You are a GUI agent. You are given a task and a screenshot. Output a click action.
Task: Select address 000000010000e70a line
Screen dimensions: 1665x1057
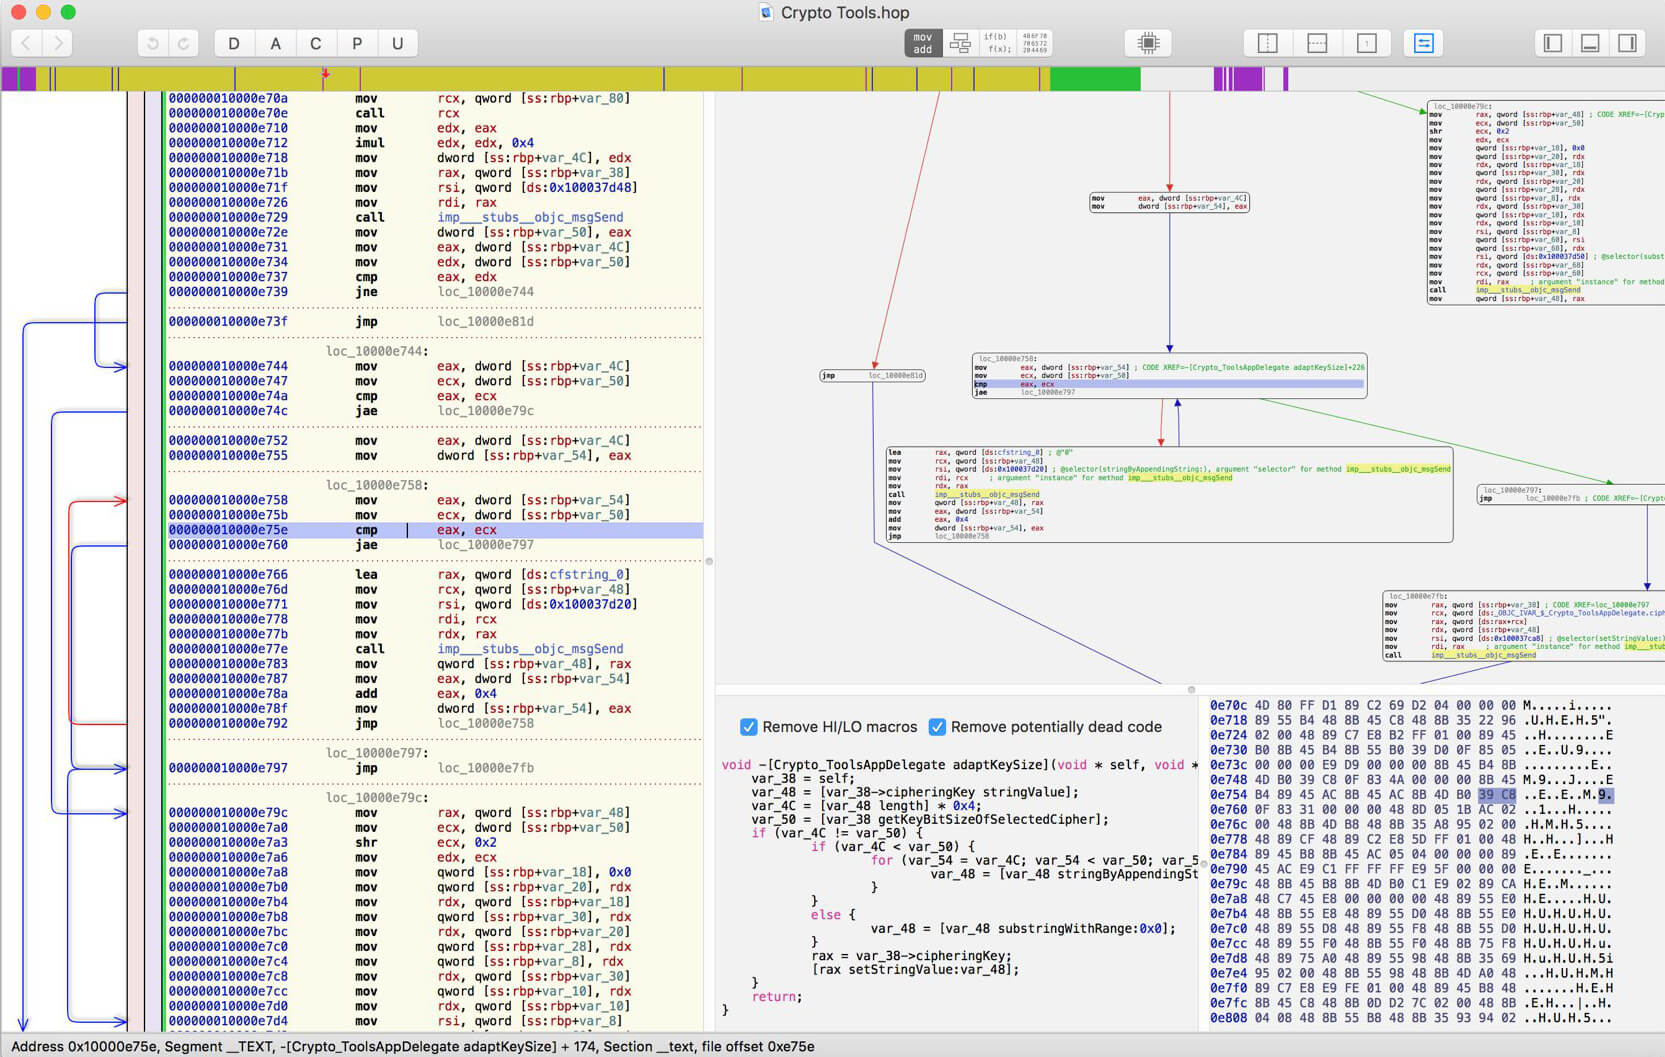[x=435, y=98]
